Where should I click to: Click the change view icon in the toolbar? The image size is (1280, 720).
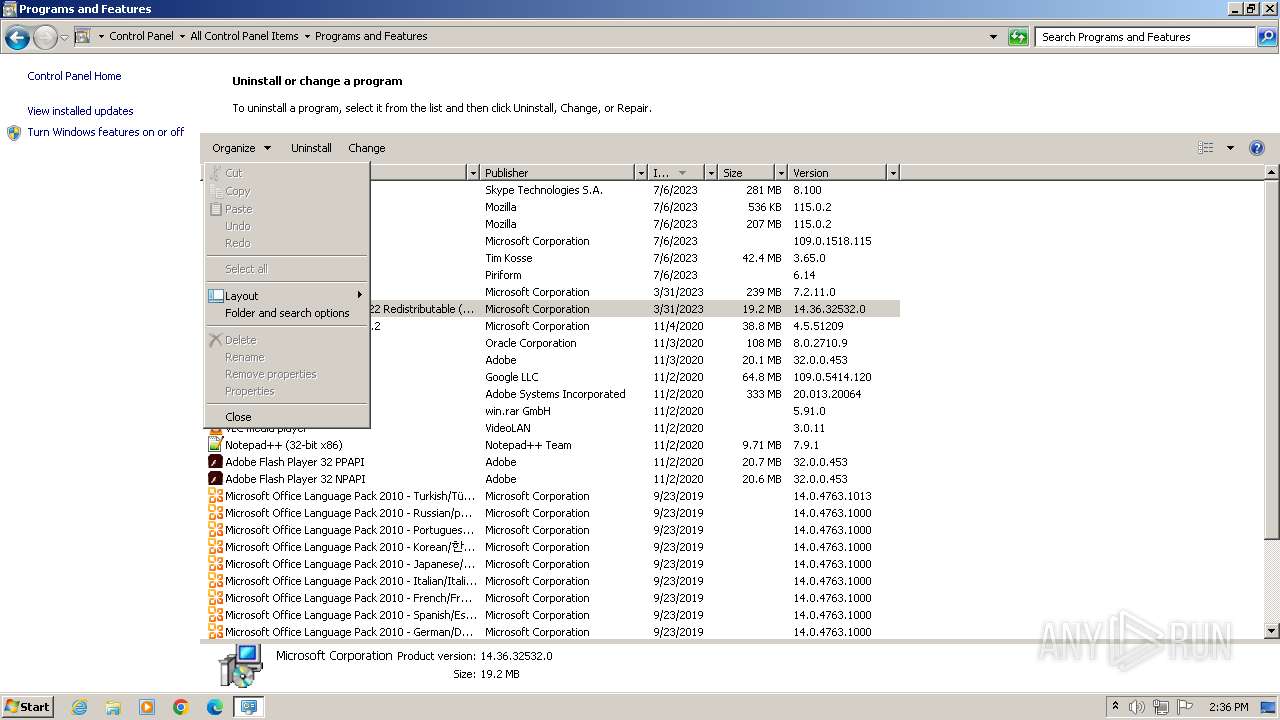pyautogui.click(x=1206, y=148)
